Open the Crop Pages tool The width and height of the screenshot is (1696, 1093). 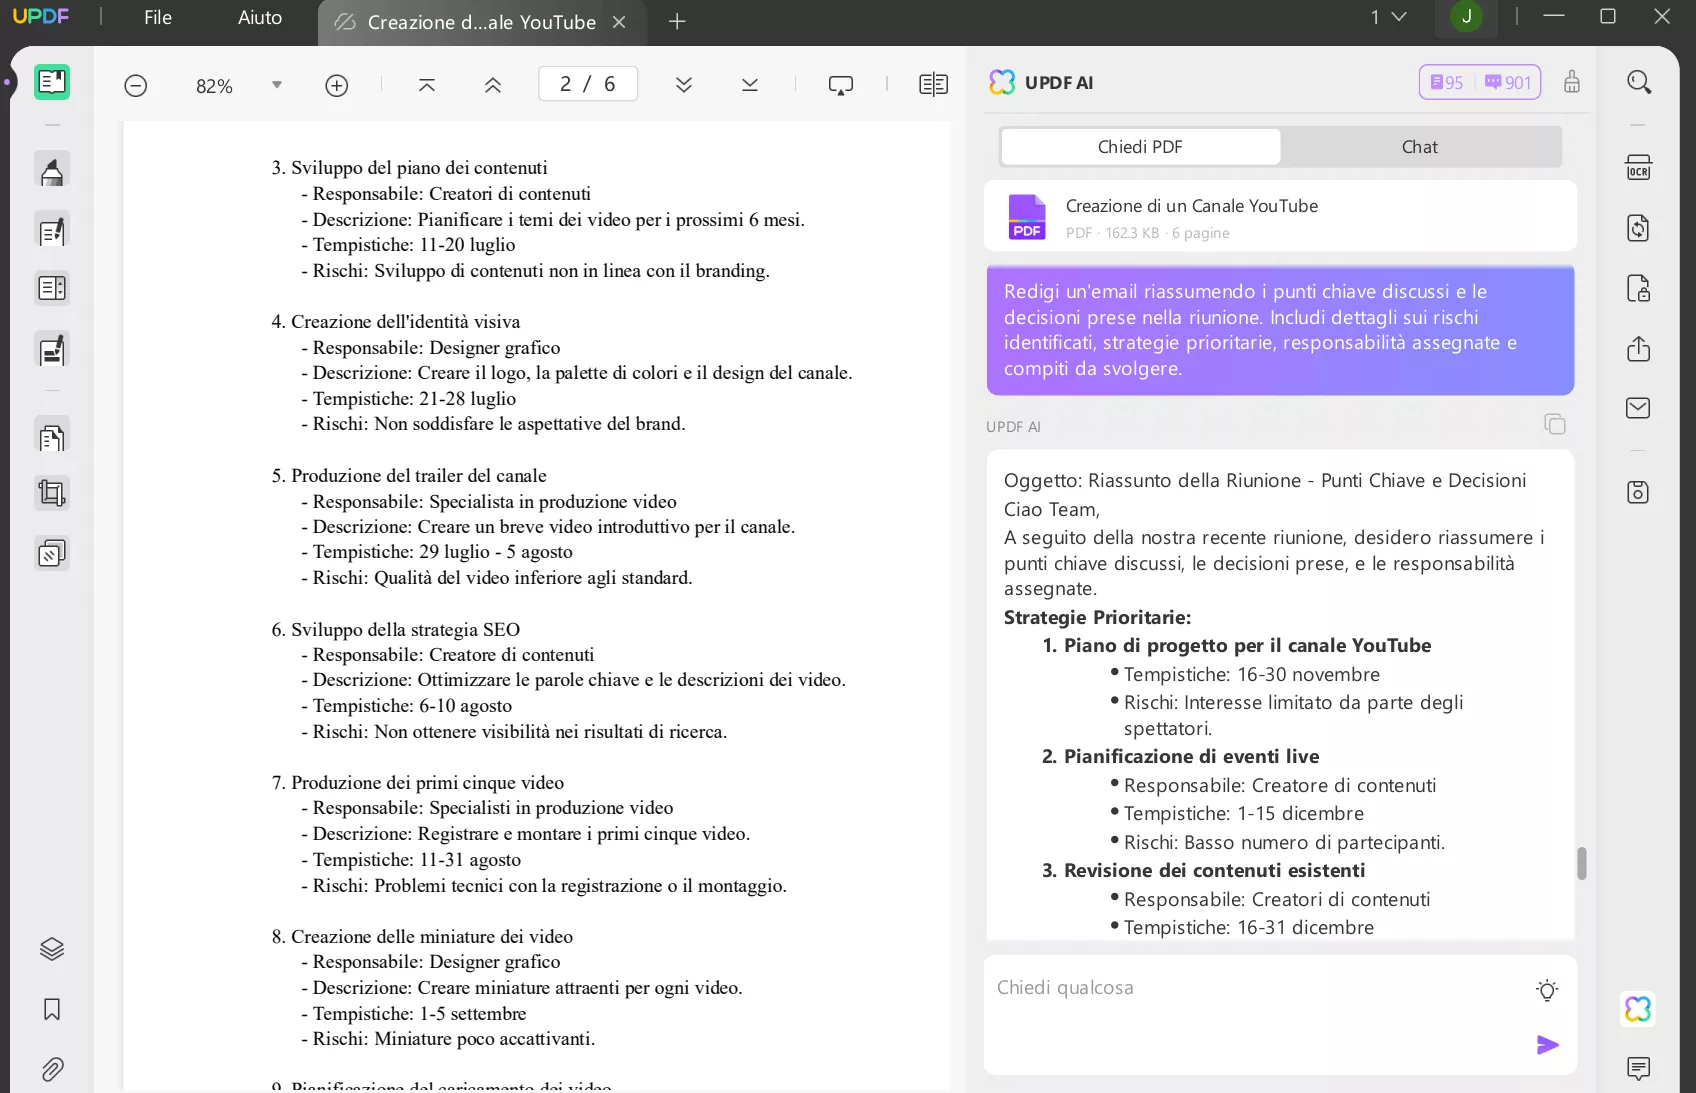pyautogui.click(x=52, y=493)
